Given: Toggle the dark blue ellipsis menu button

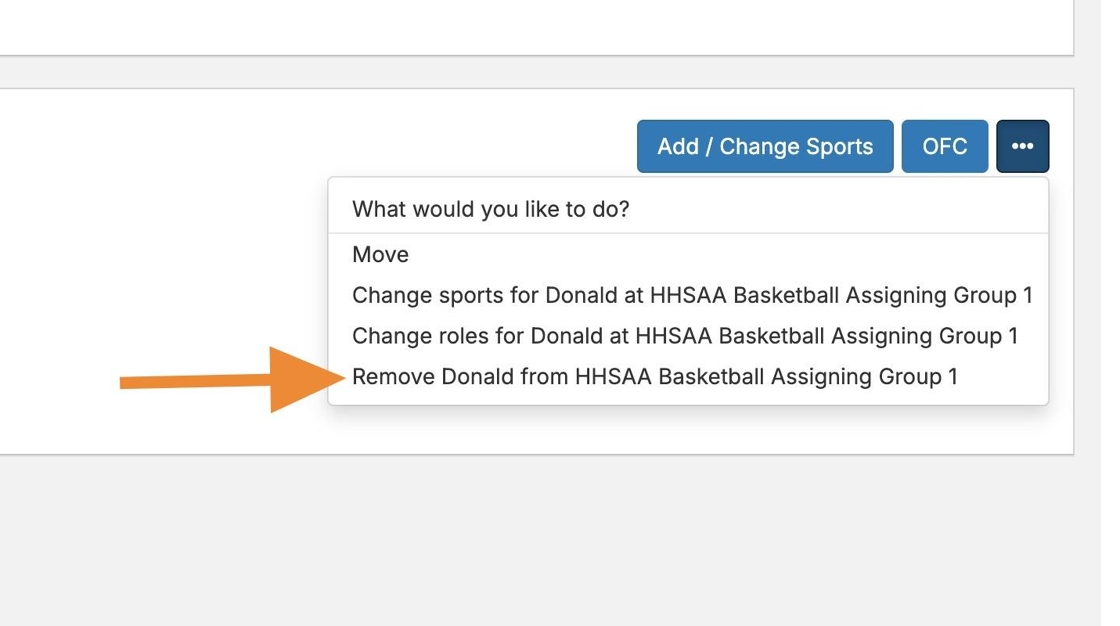Looking at the screenshot, I should 1022,146.
